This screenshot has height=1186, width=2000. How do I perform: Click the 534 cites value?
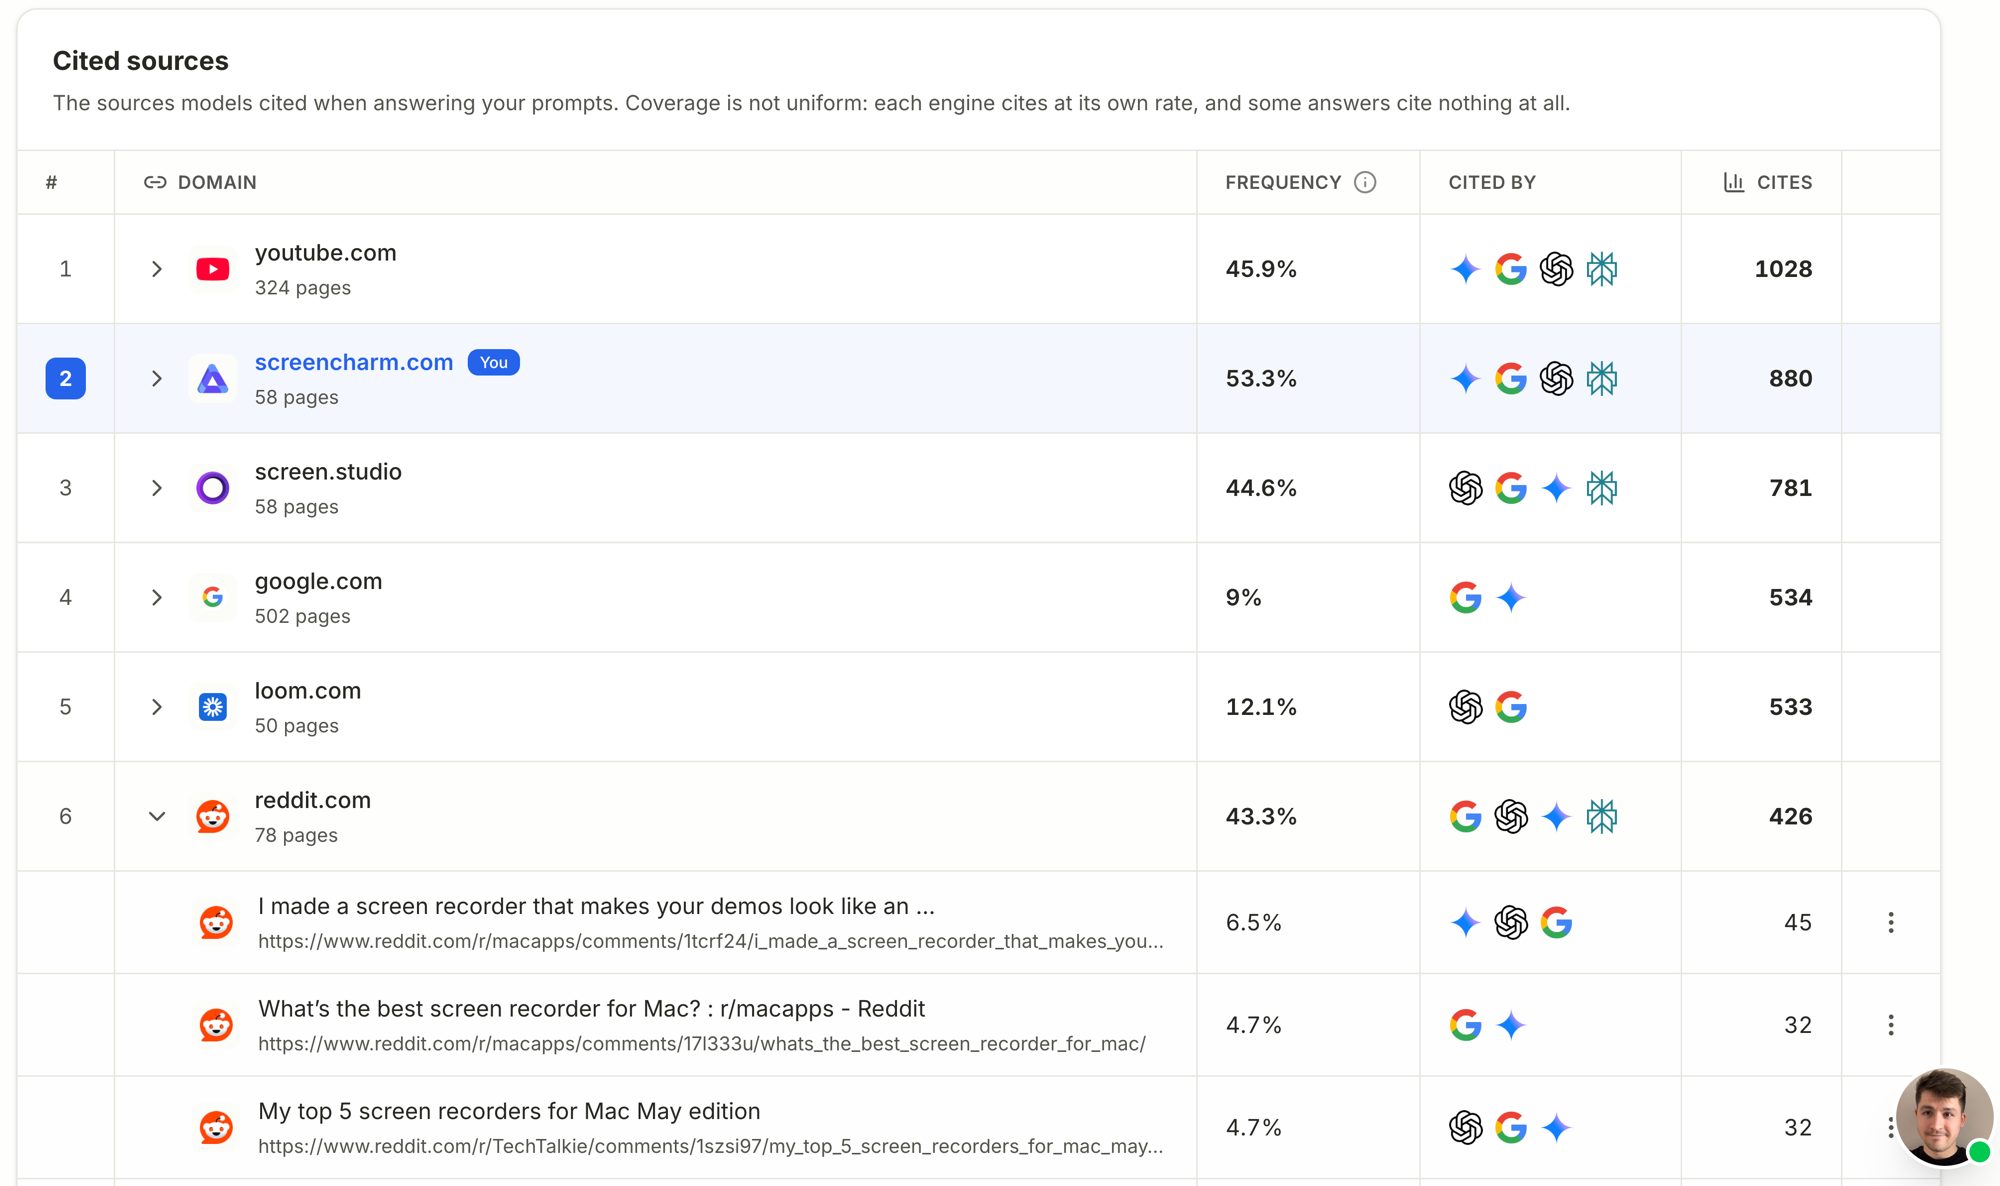tap(1790, 597)
